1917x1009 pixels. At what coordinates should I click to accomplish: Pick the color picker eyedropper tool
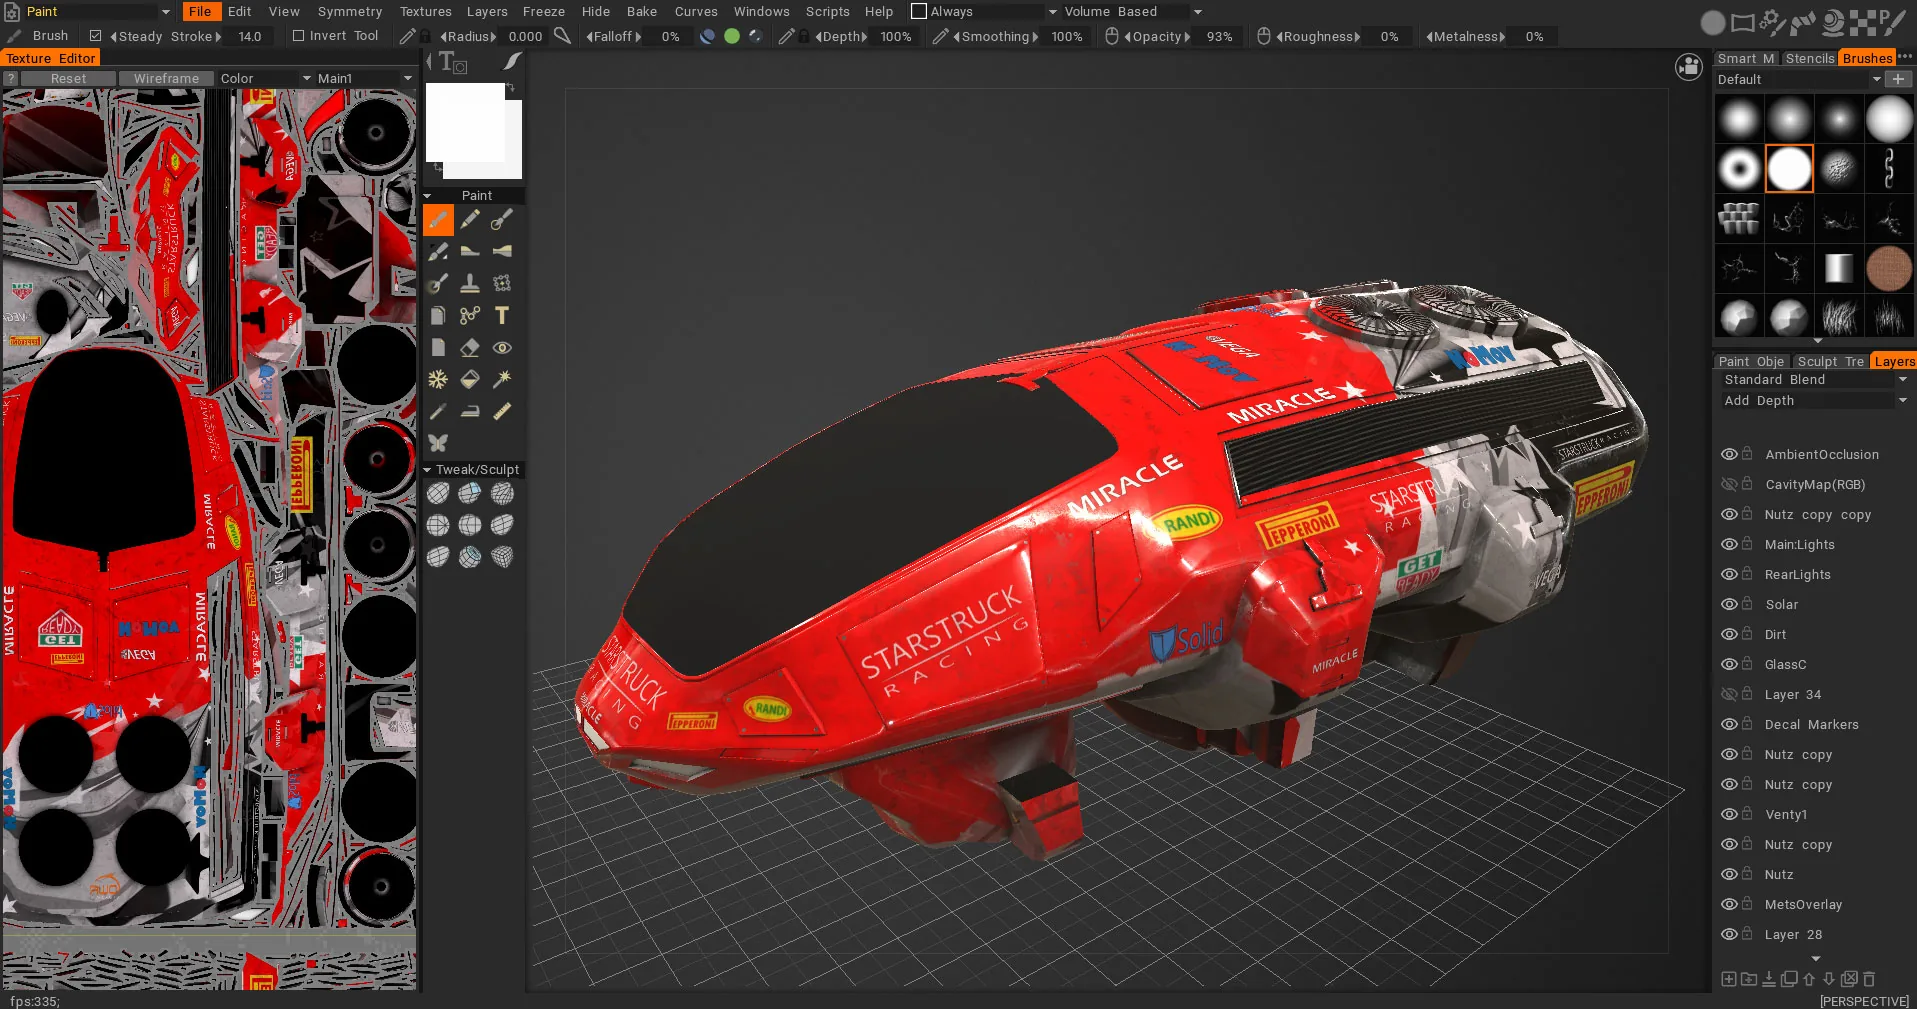(438, 411)
